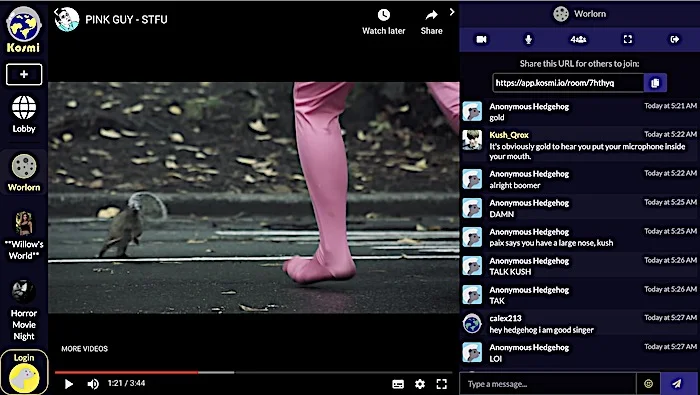This screenshot has width=700, height=395.
Task: Add video to Watch later
Action: [x=383, y=22]
